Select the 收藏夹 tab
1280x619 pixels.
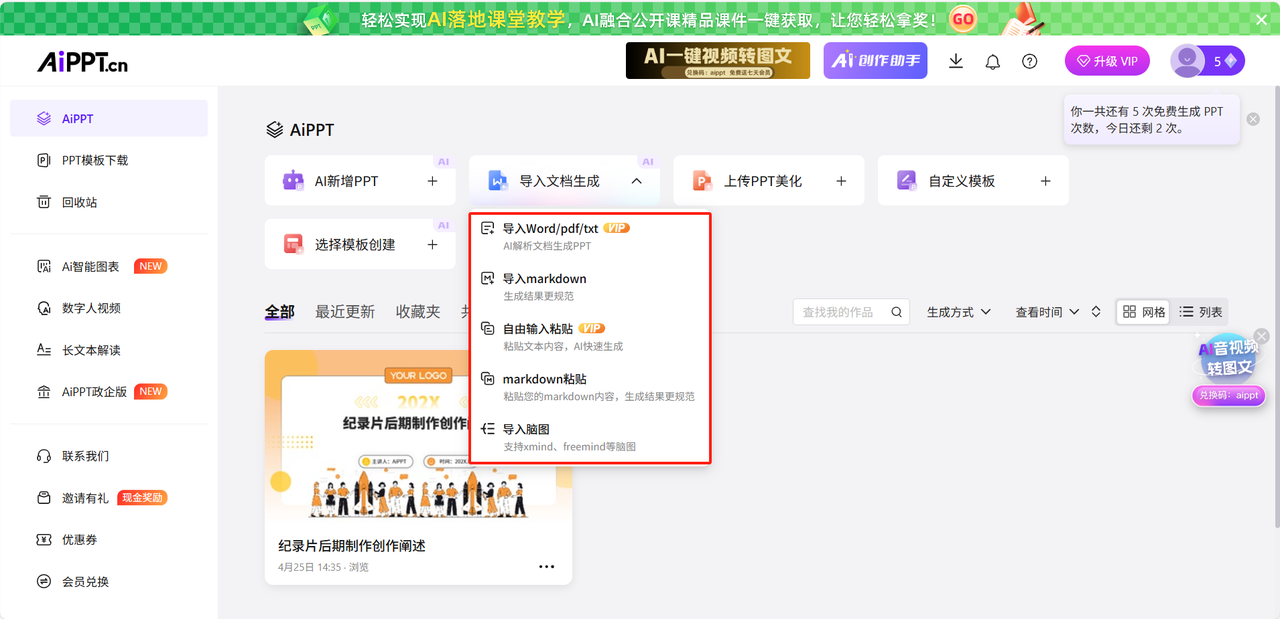point(418,312)
